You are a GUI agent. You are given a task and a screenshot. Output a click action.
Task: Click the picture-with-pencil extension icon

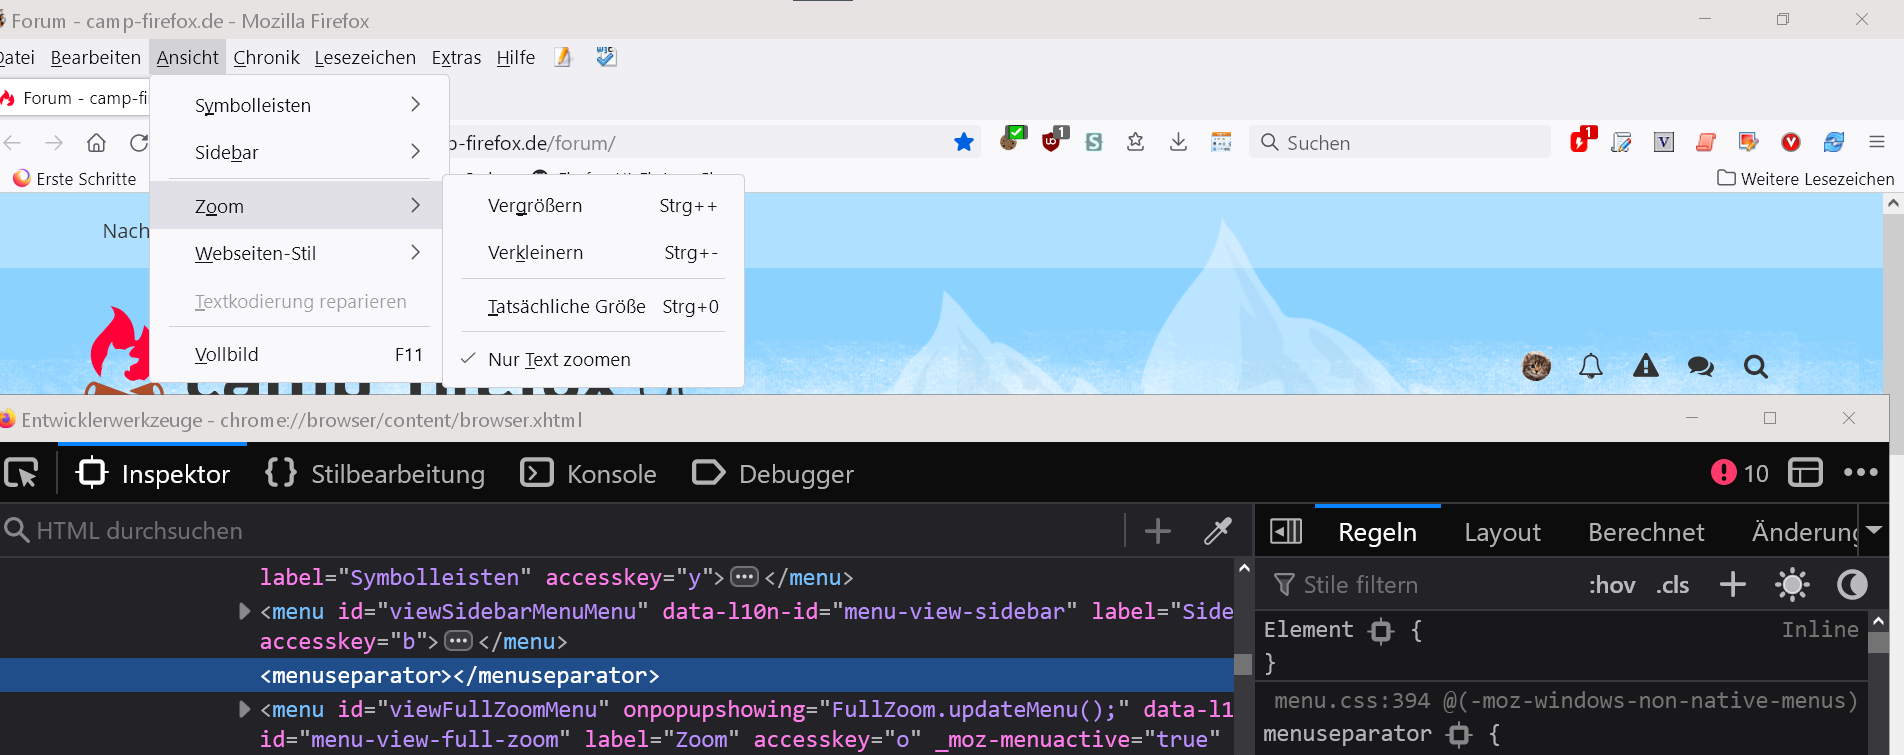1748,142
